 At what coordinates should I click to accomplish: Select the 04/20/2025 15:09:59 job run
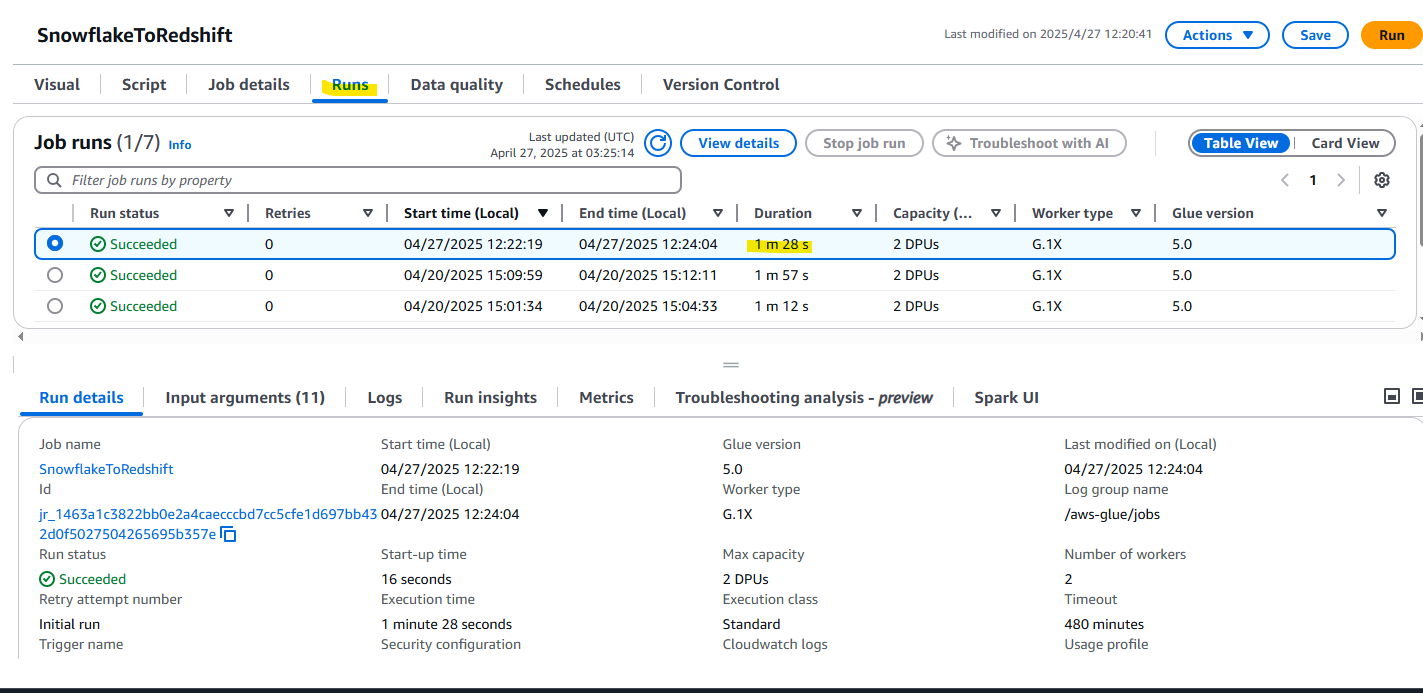(x=55, y=275)
